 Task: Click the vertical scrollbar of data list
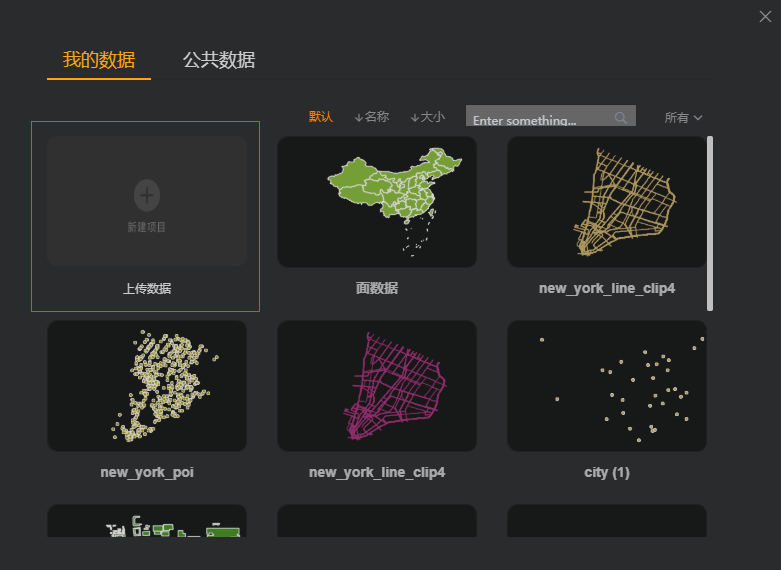(710, 223)
